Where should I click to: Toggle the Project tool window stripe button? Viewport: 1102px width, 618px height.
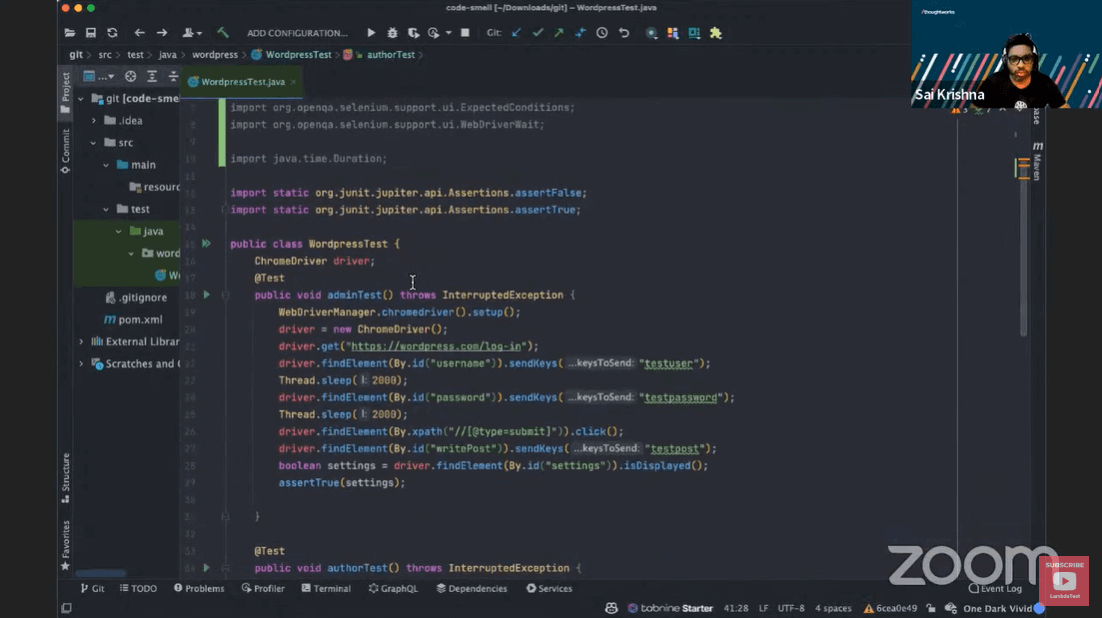66,93
